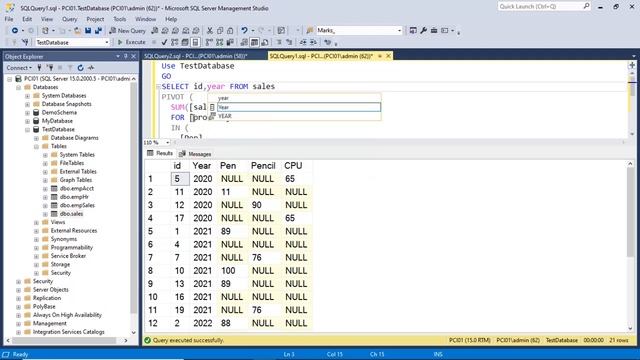The width and height of the screenshot is (640, 360).
Task: Collapse the TestDatabase node
Action: tap(27, 129)
